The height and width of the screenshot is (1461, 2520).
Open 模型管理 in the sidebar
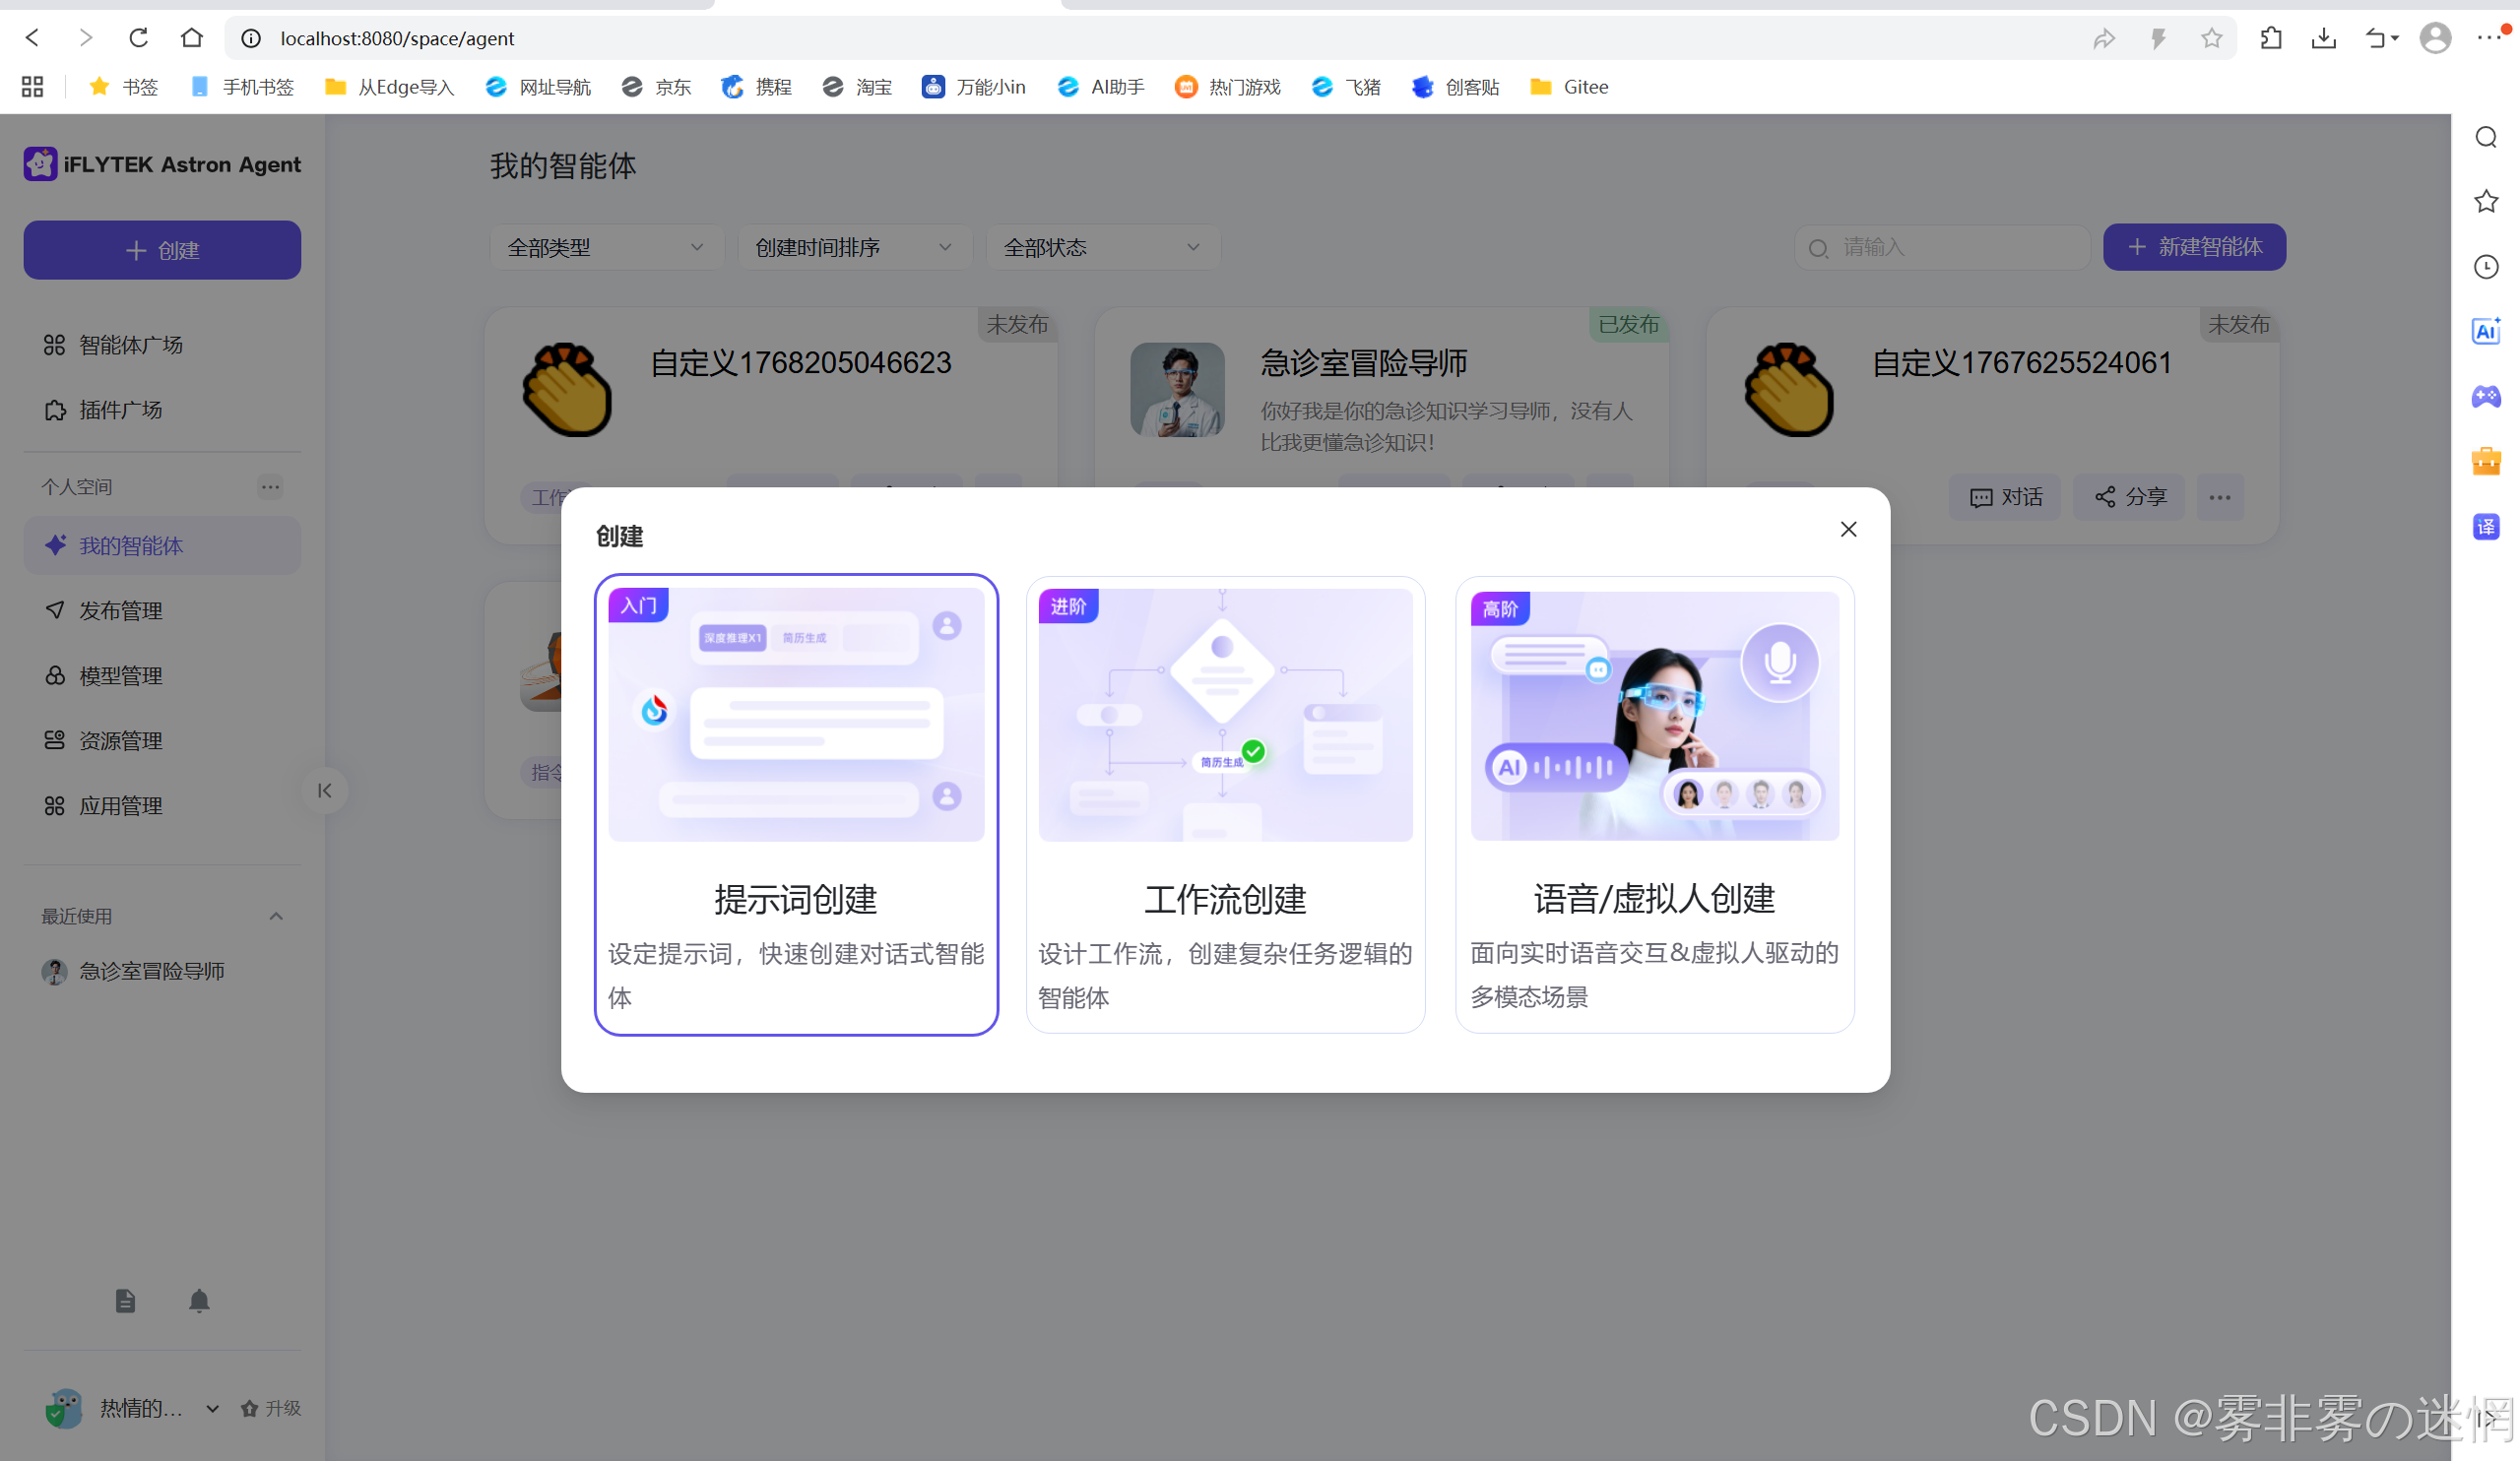pos(121,676)
